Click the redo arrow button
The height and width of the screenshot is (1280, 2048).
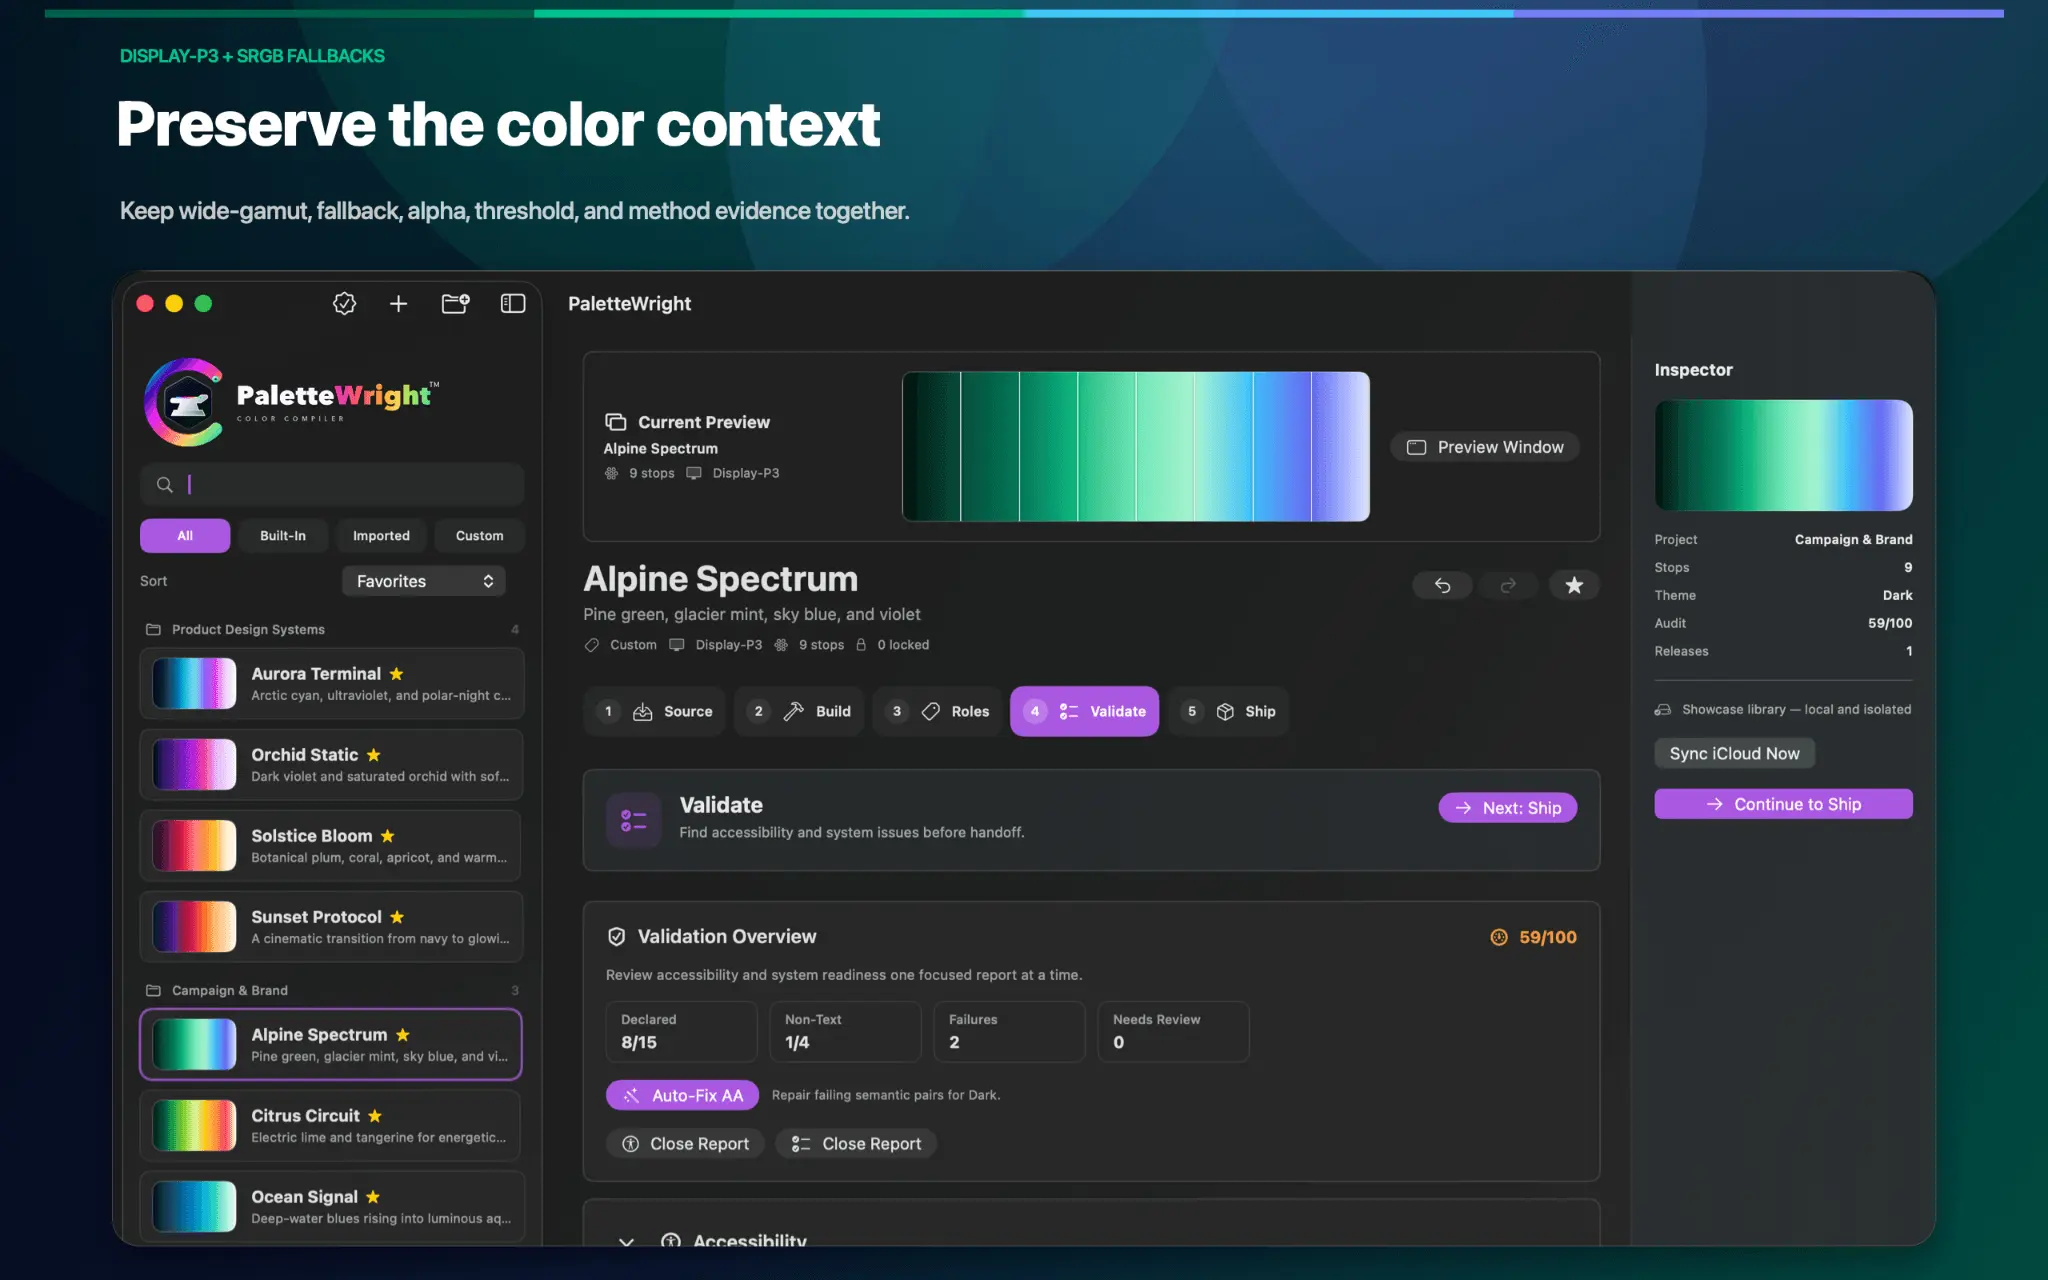1508,585
